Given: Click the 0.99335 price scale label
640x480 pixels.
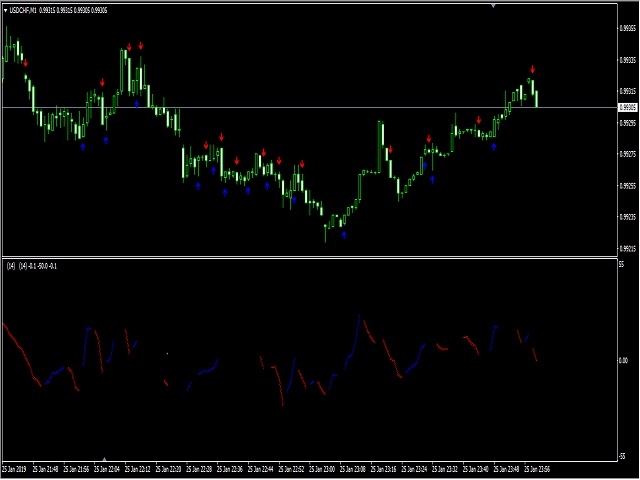Looking at the screenshot, I should [x=628, y=60].
